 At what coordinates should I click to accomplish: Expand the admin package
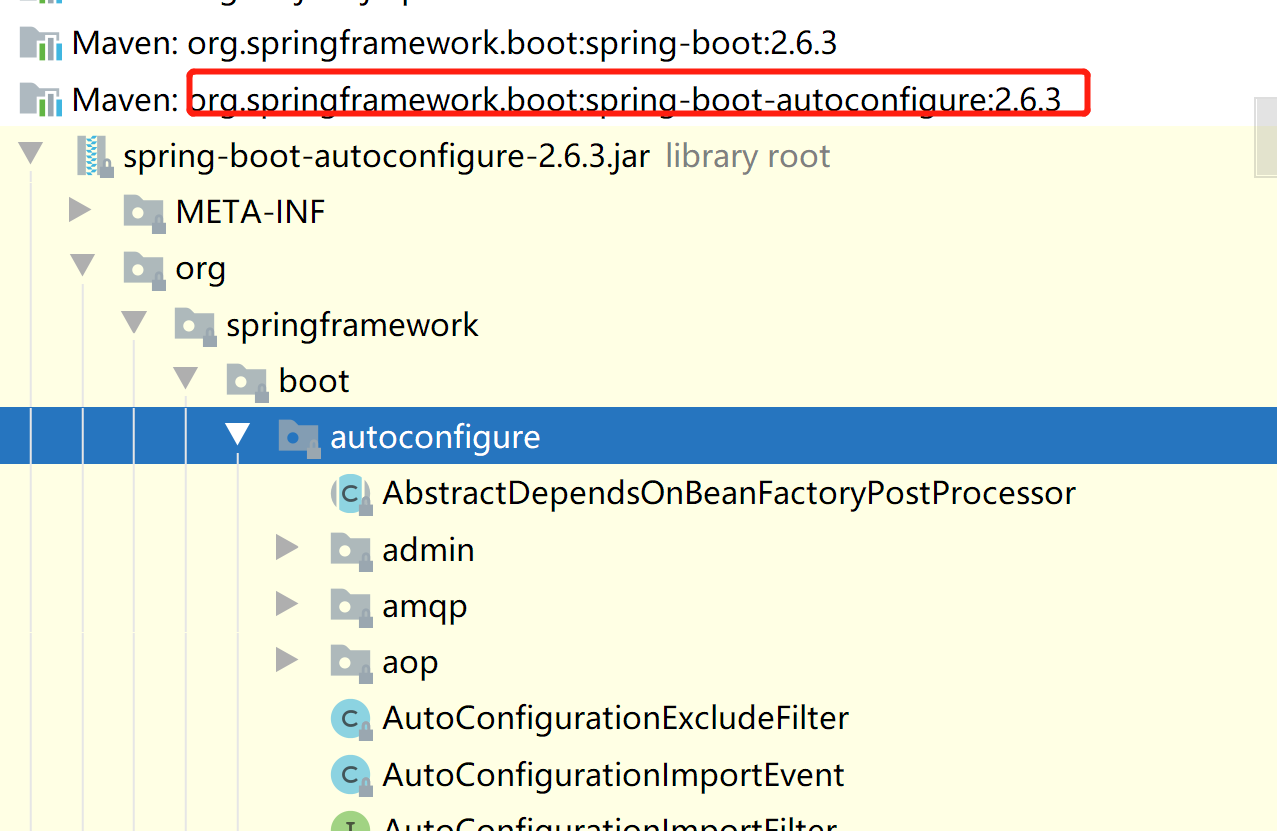click(287, 547)
